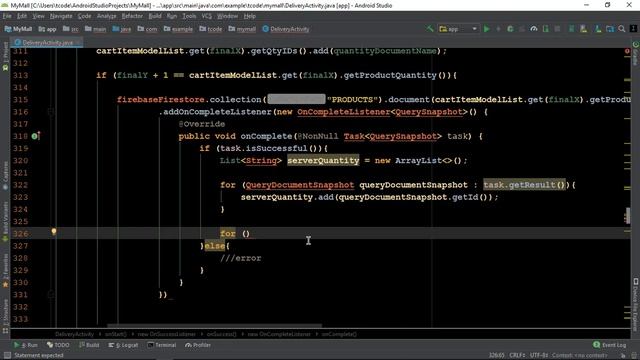Open the Run tool window button
This screenshot has height=360, width=640.
pyautogui.click(x=25, y=345)
